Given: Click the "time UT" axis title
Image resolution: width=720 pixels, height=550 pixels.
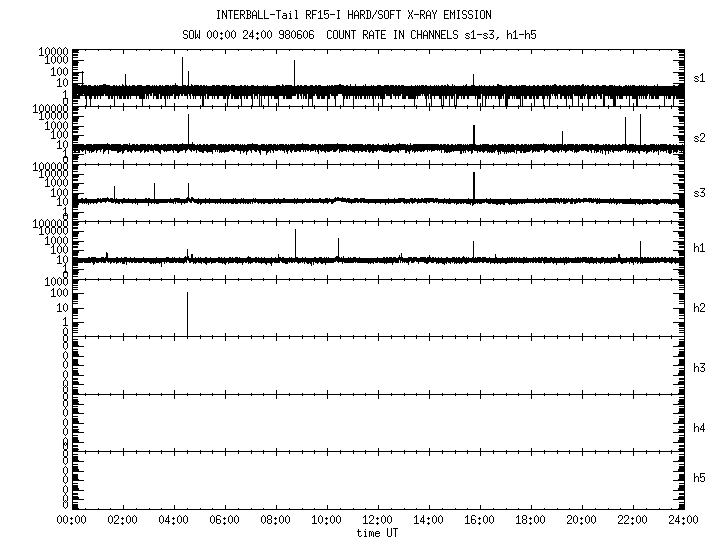Looking at the screenshot, I should [x=378, y=532].
